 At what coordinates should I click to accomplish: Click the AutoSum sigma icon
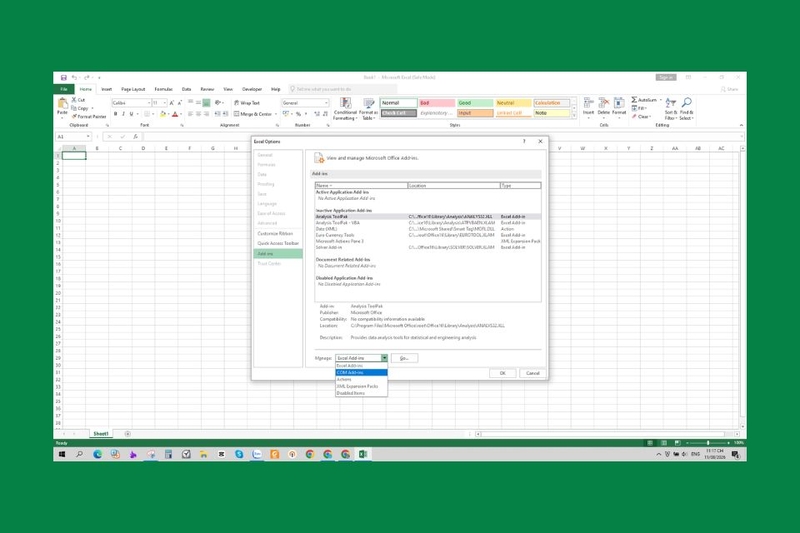coord(634,100)
